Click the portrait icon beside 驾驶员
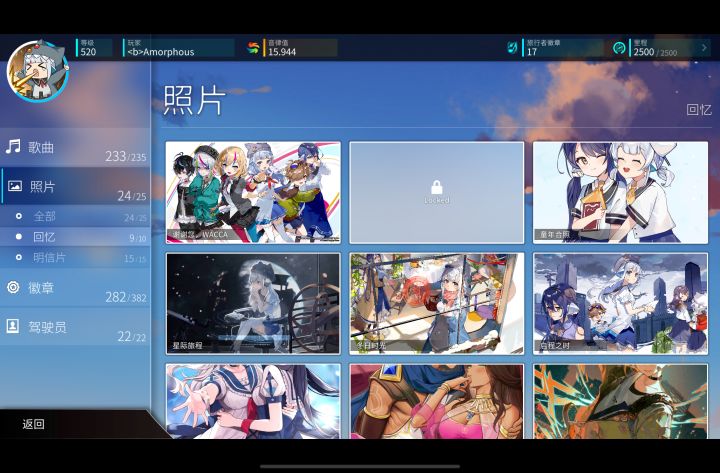Image resolution: width=720 pixels, height=473 pixels. point(12,327)
